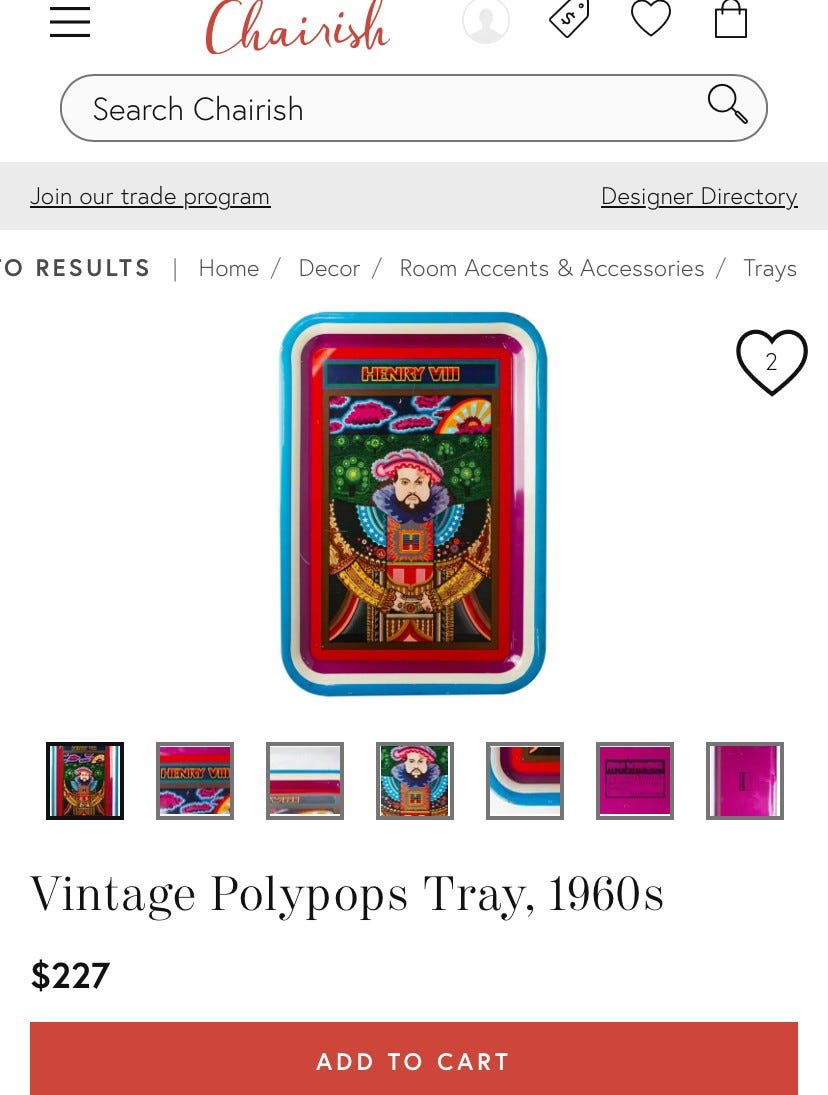Click the magnifying glass search icon

point(727,105)
